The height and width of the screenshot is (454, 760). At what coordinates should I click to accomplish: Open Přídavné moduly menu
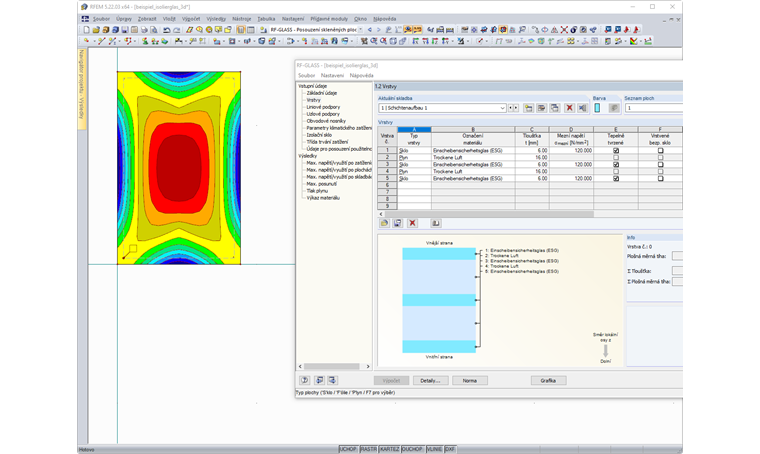tap(329, 19)
